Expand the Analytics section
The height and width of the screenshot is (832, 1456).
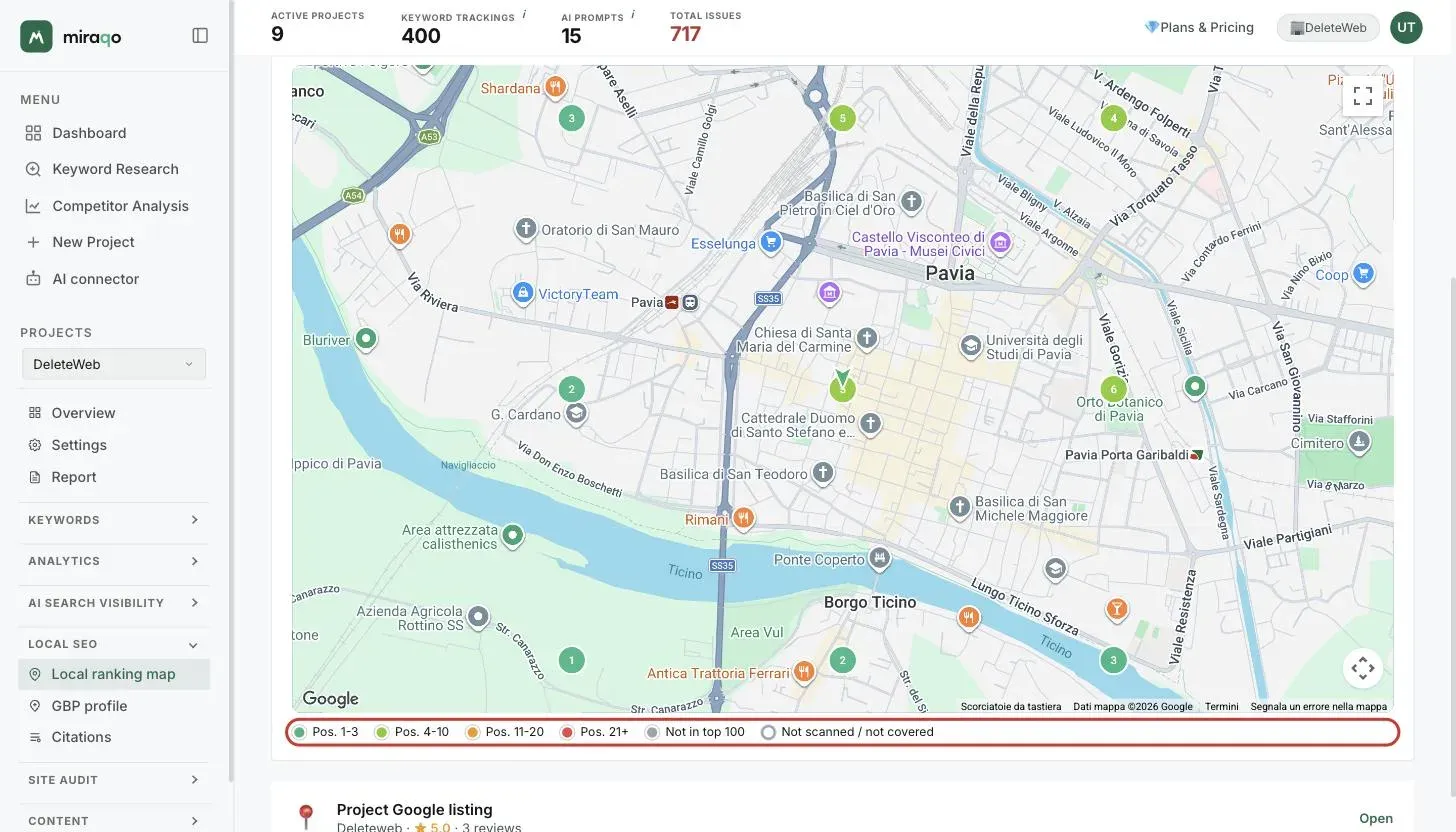pos(114,561)
